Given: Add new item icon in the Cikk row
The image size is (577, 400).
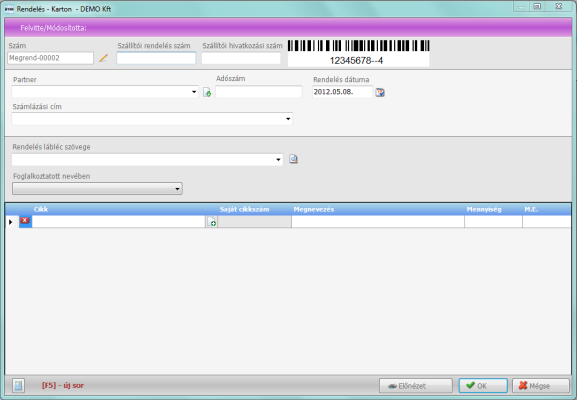Looking at the screenshot, I should coord(212,222).
